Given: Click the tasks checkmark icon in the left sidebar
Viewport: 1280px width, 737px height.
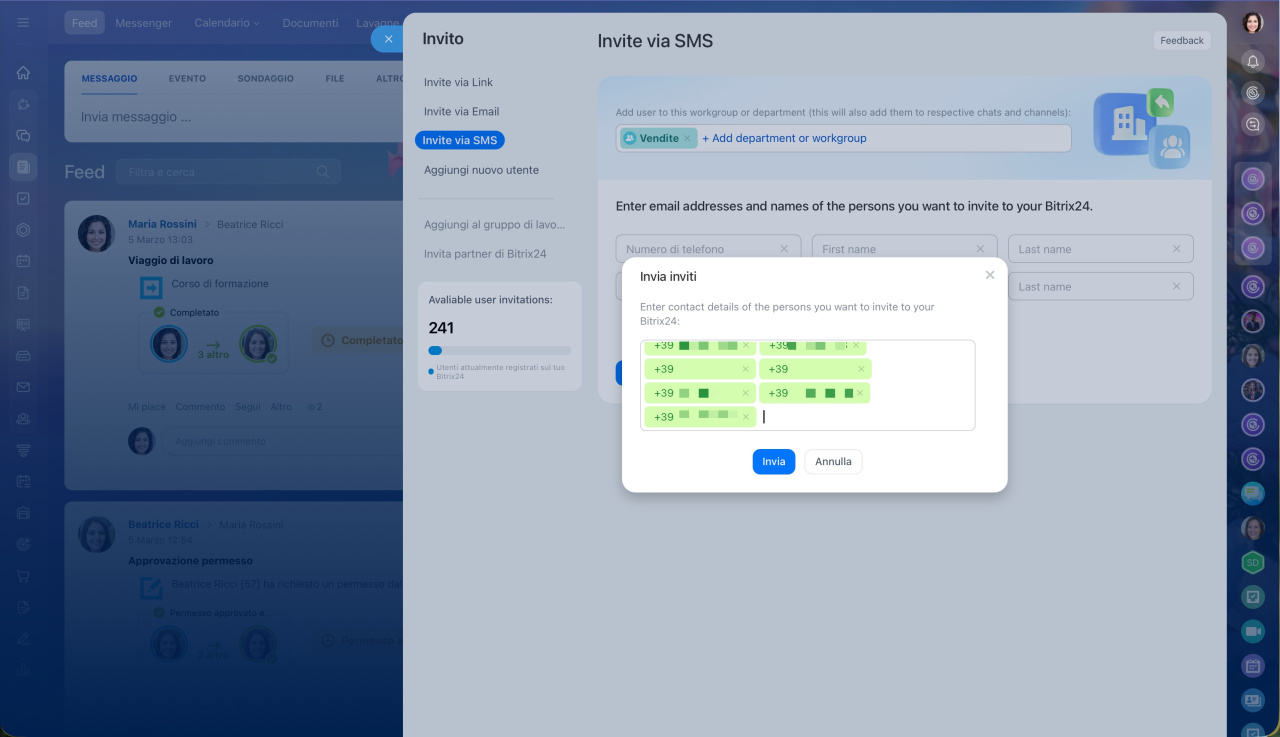Looking at the screenshot, I should tap(23, 198).
